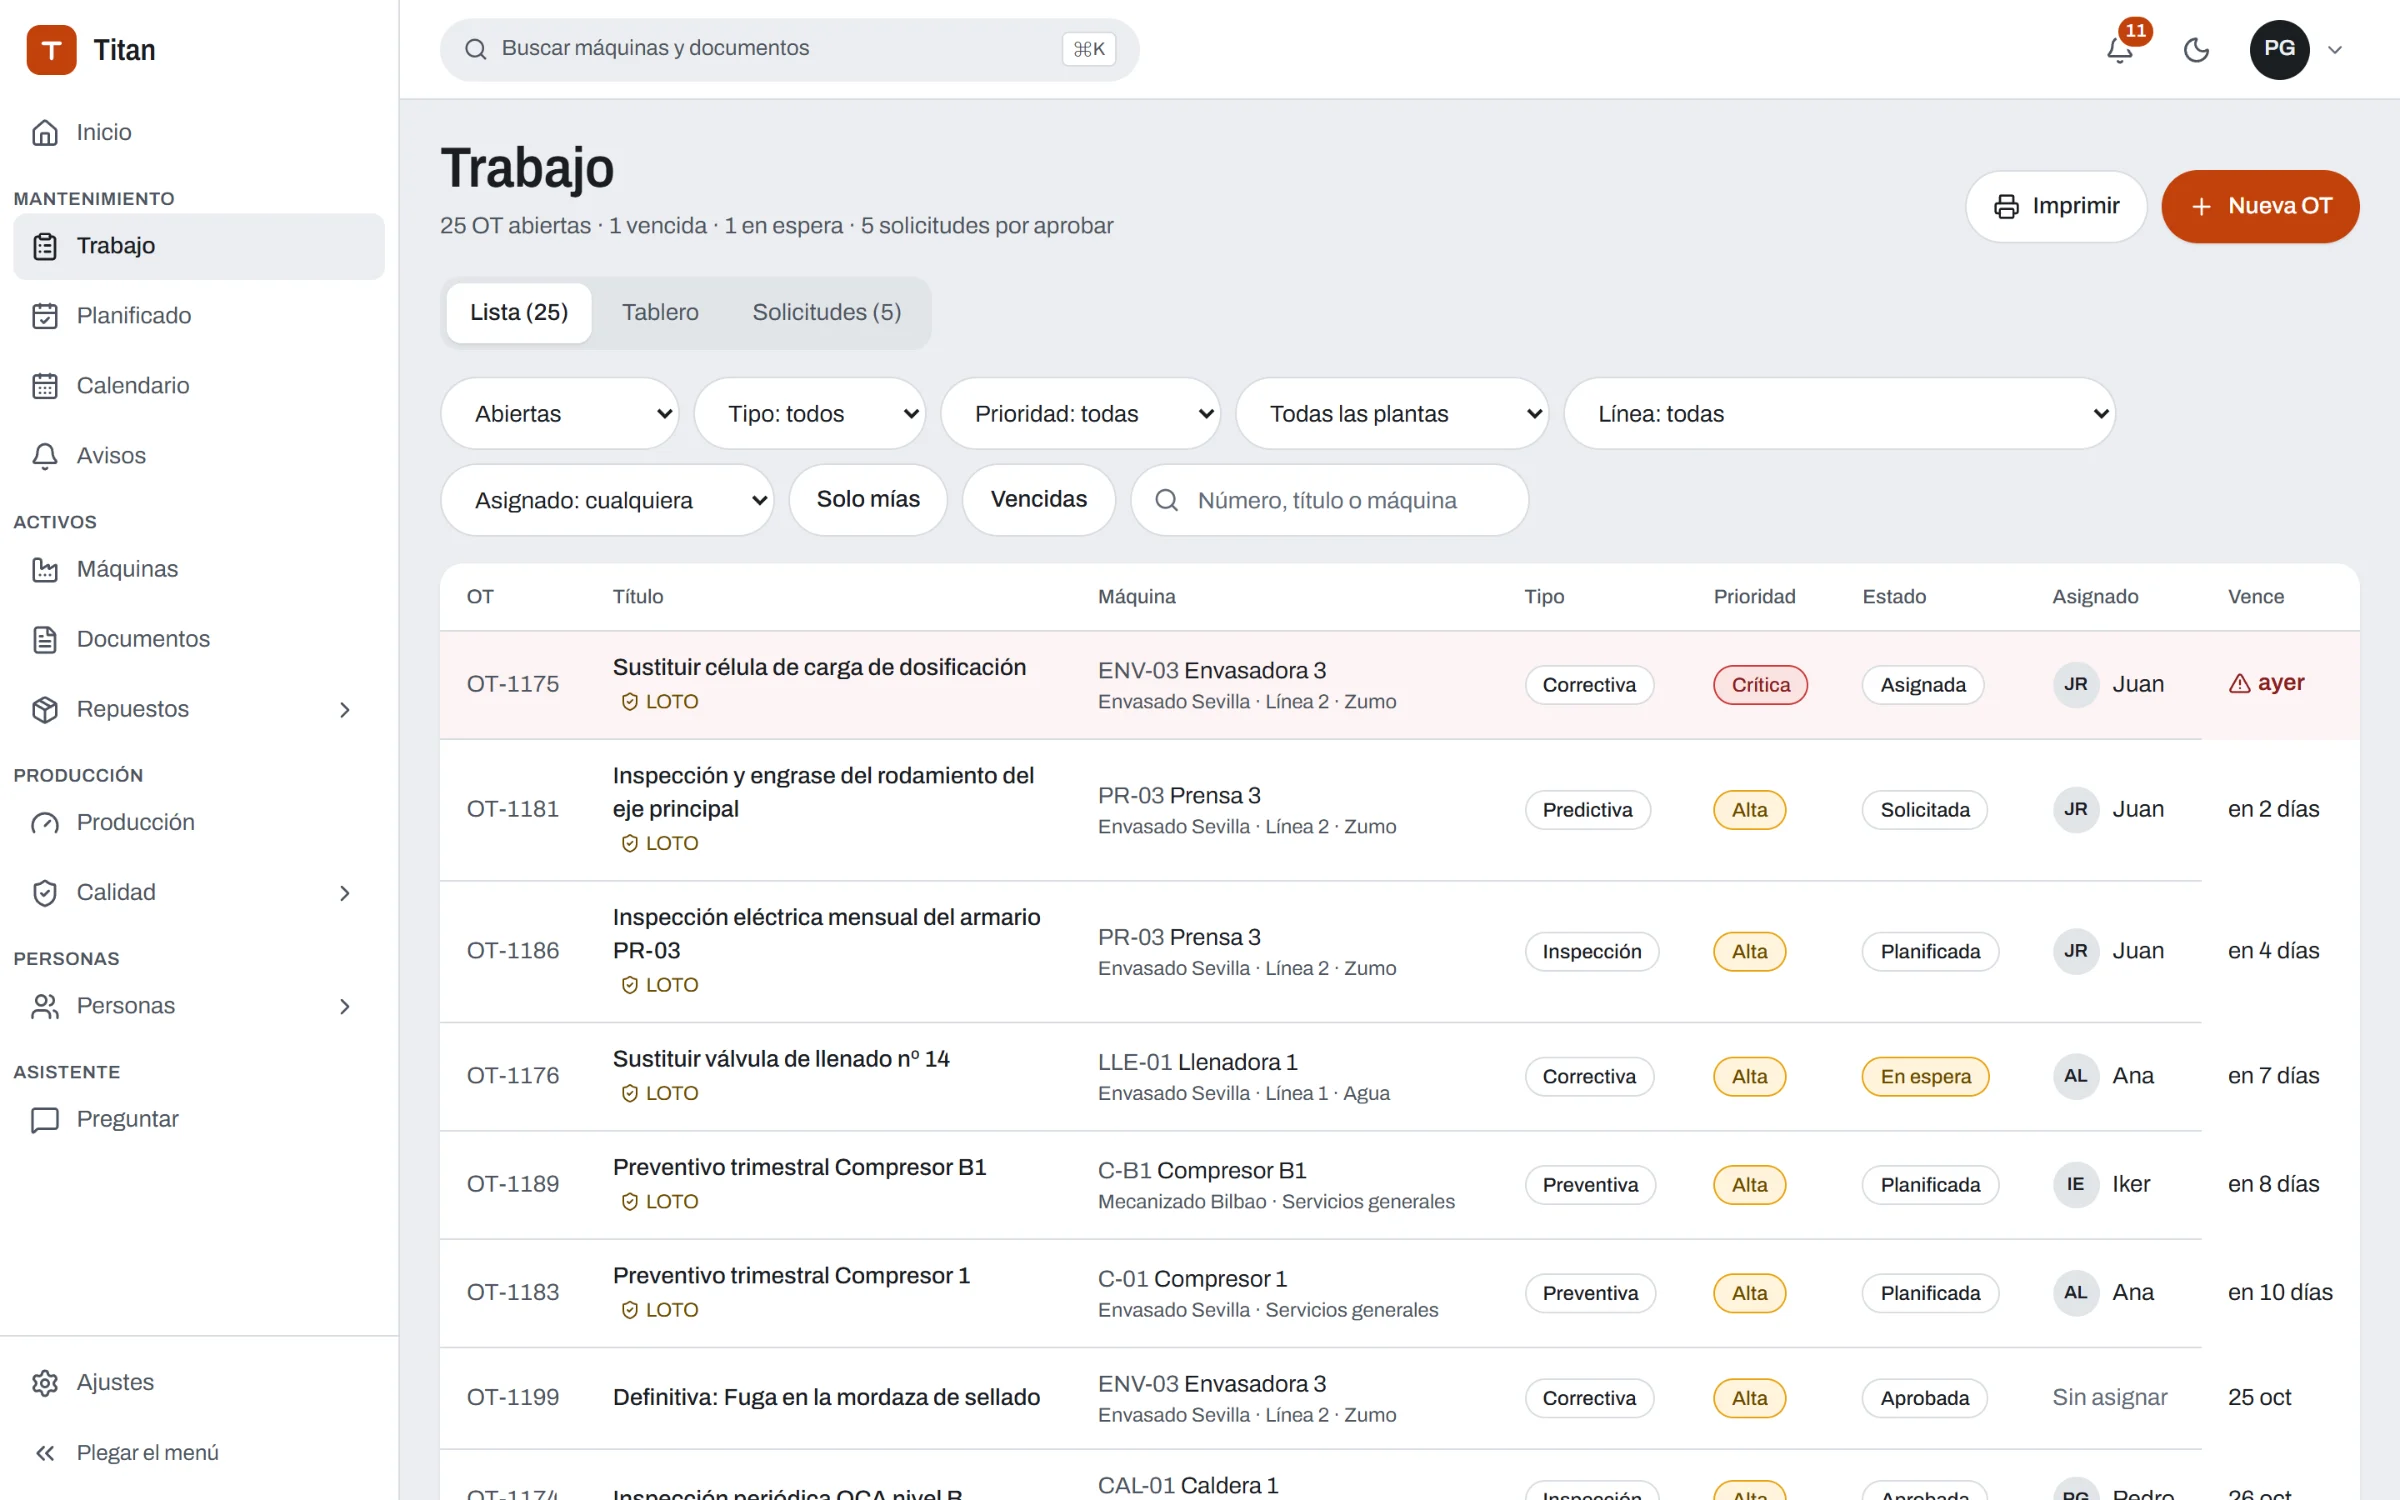Toggle the Vencidas filter
The image size is (2400, 1500).
1038,499
